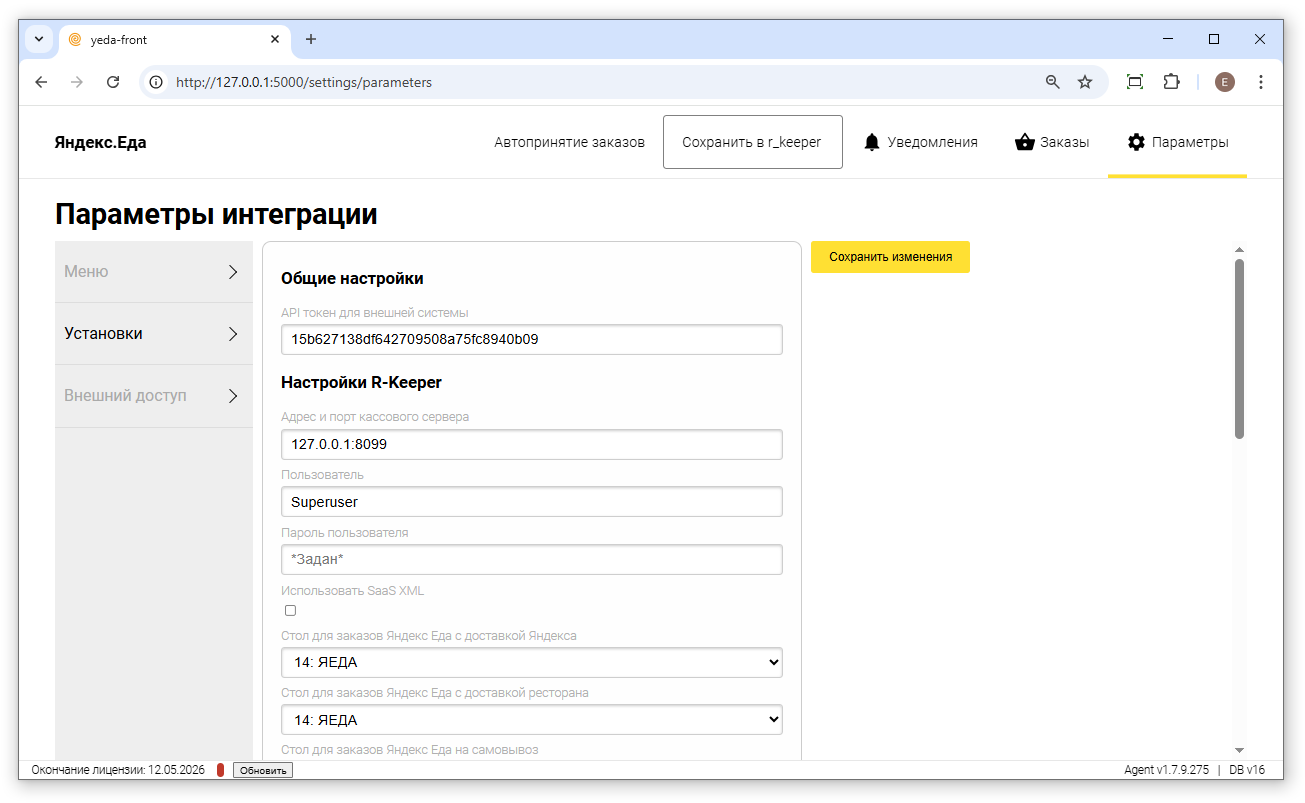Minimize the browser window
This screenshot has height=803, width=1305.
point(1168,39)
